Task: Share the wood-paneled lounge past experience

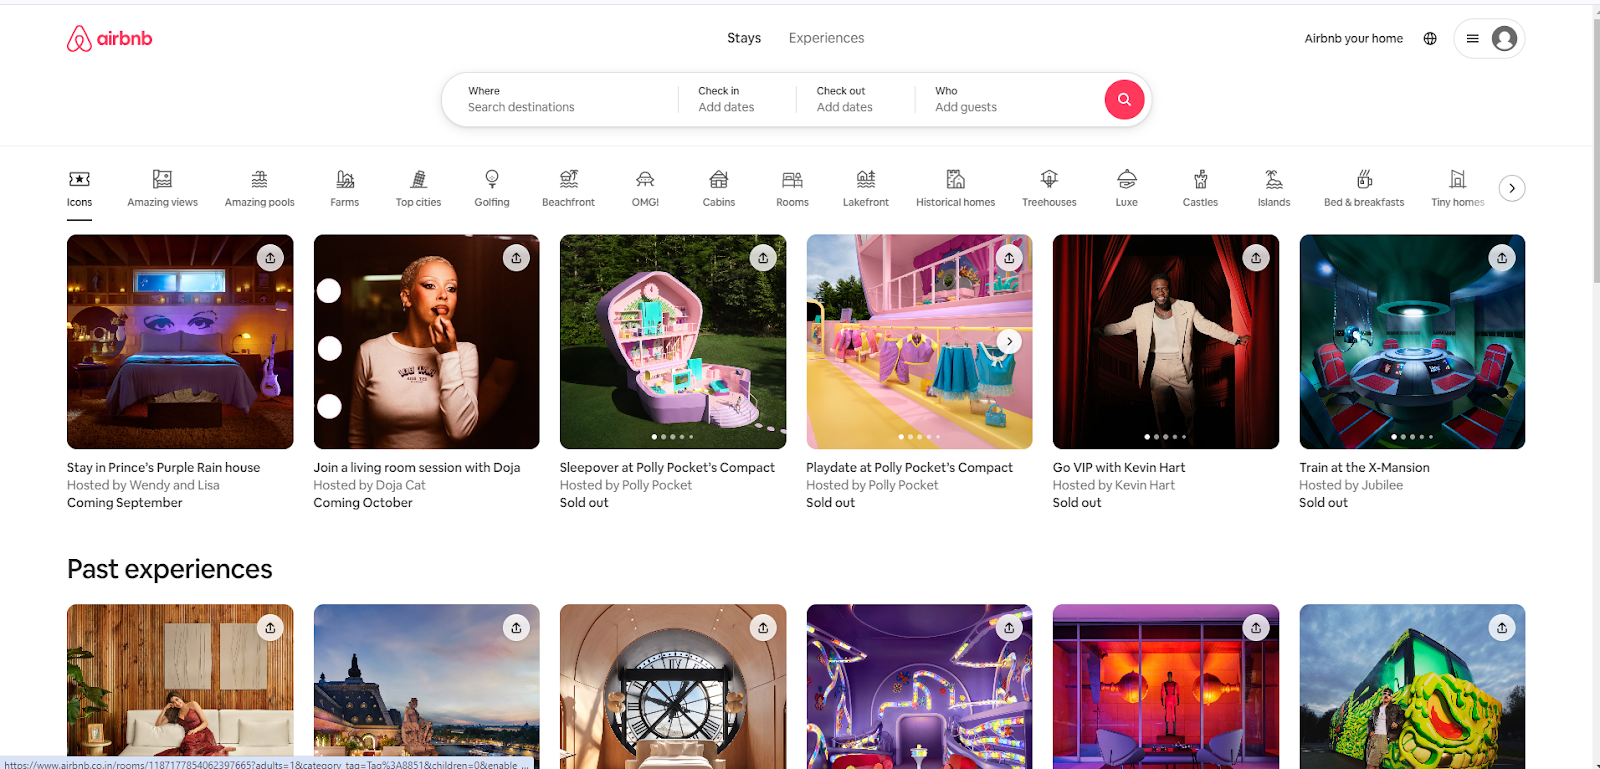Action: pos(270,628)
